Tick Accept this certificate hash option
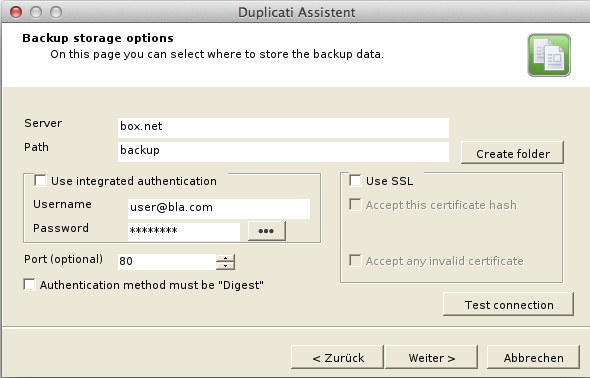This screenshot has width=590, height=378. point(355,205)
